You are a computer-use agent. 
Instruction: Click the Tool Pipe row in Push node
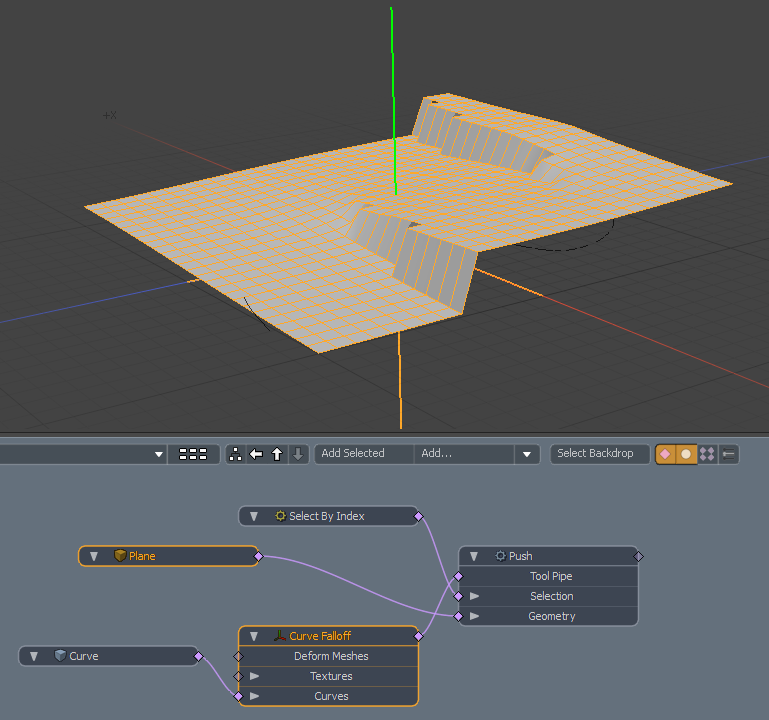click(551, 576)
